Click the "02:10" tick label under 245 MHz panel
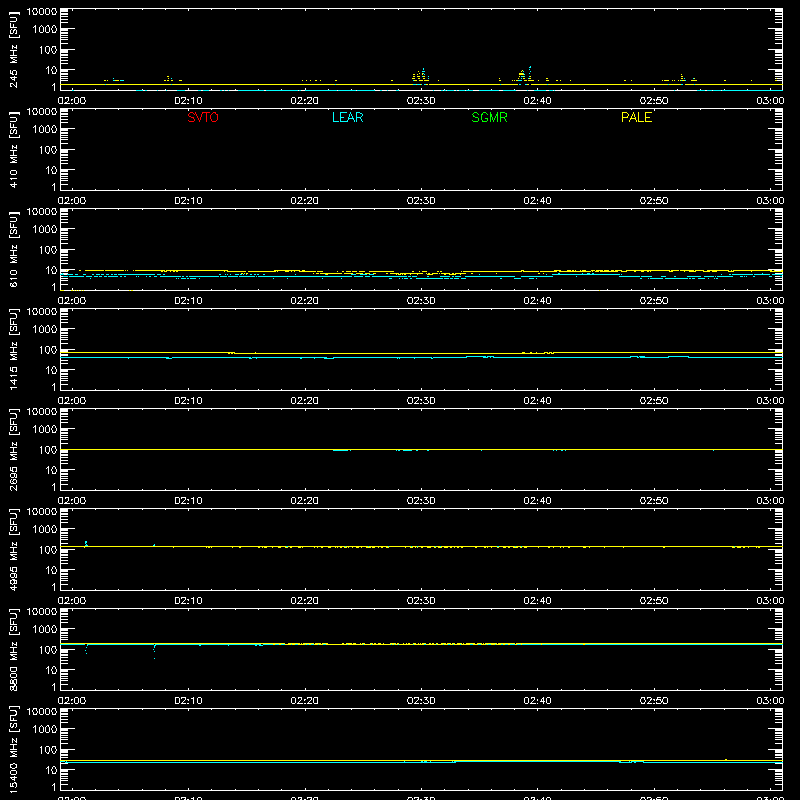 188,101
